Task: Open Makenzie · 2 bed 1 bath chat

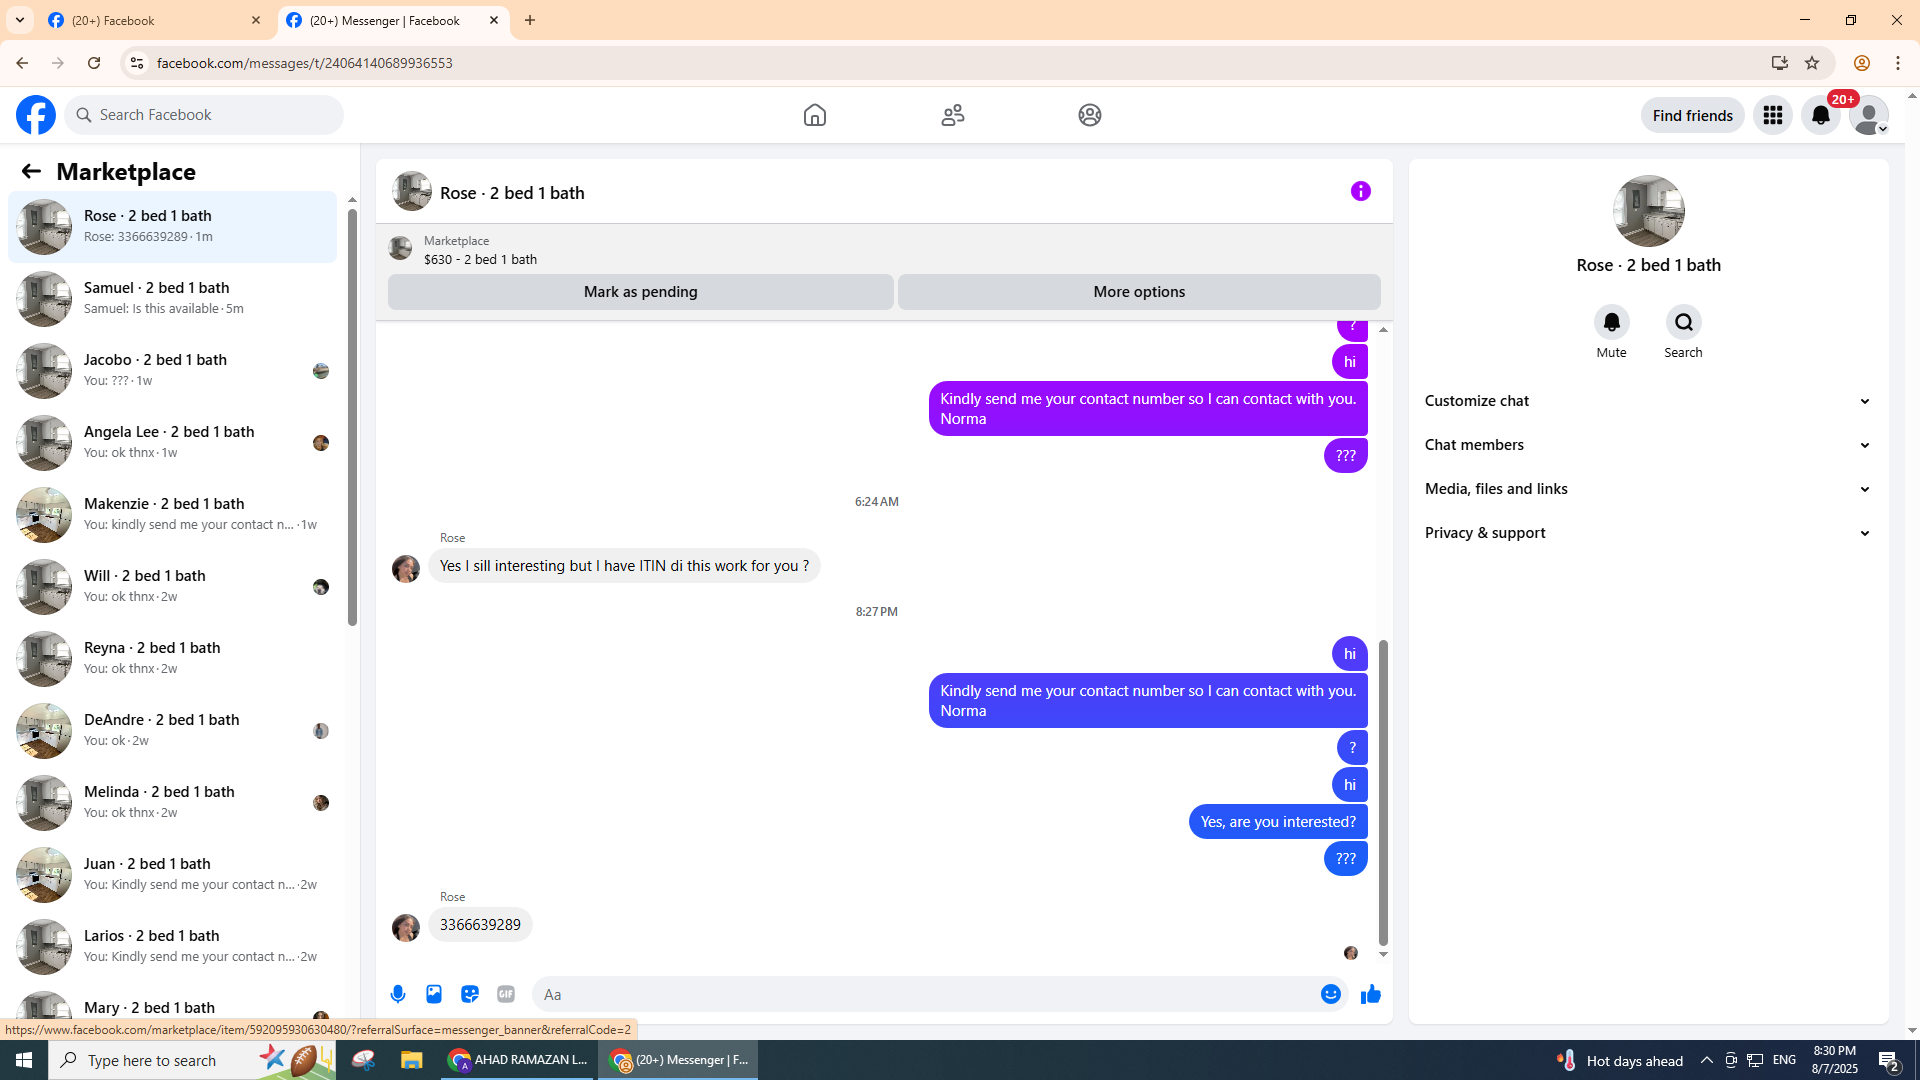Action: (173, 515)
